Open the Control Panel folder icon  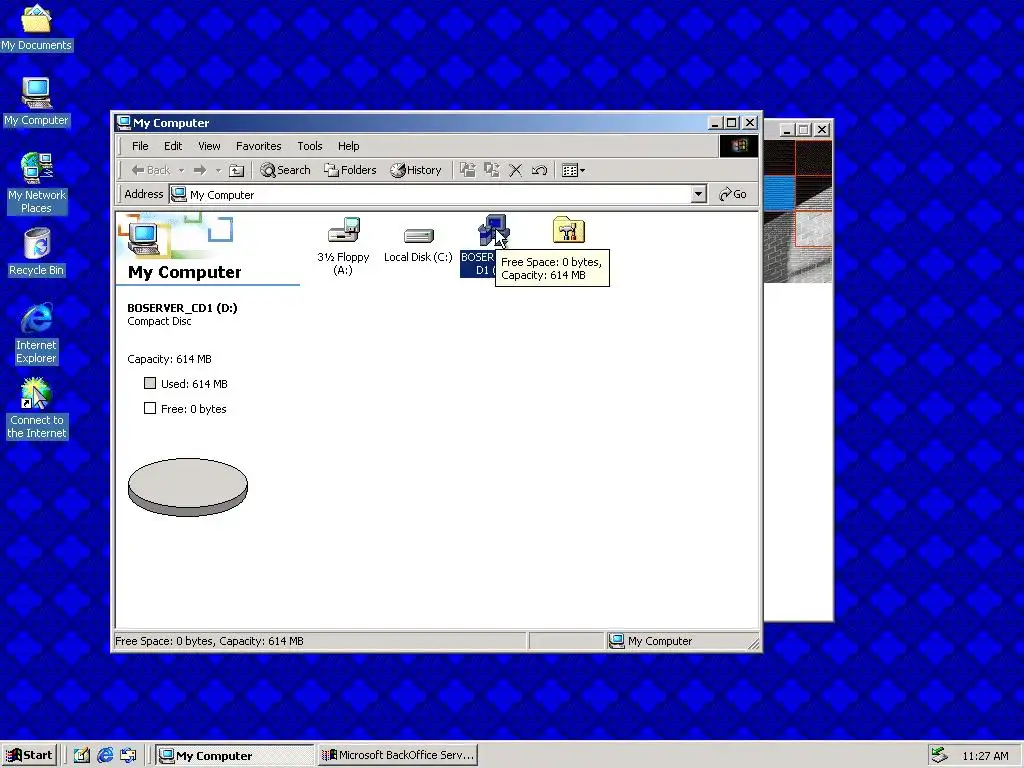point(568,231)
